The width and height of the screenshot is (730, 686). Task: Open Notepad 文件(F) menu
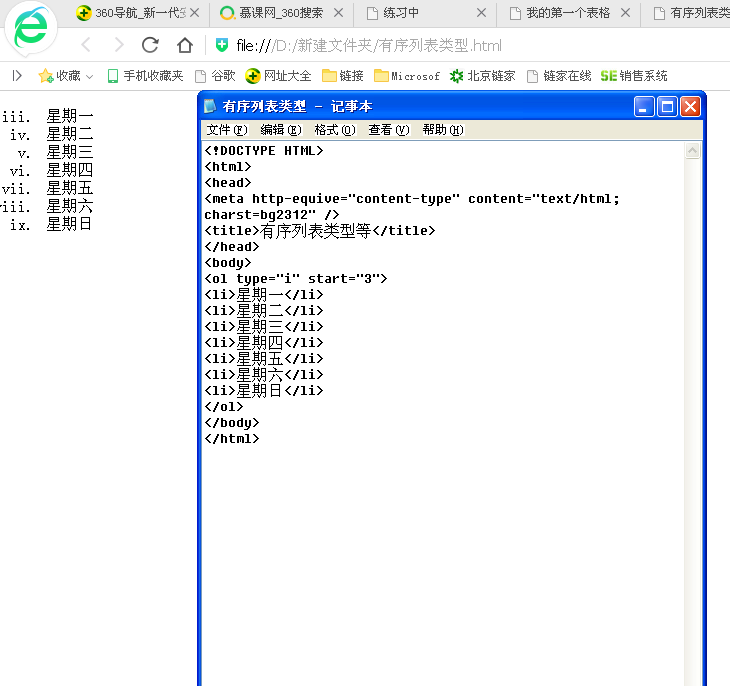click(227, 130)
